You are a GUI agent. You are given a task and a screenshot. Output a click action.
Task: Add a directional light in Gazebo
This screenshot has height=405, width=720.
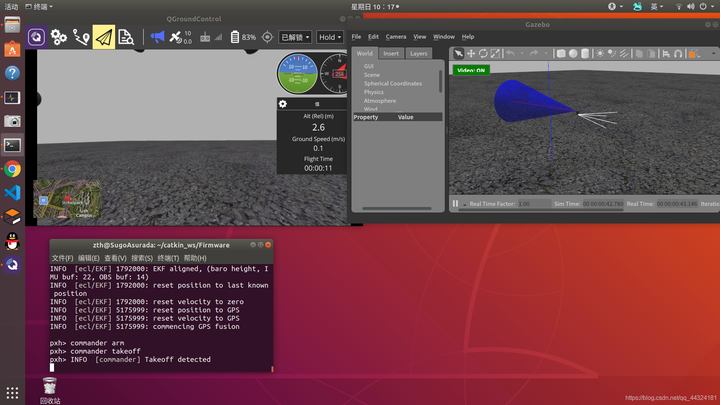[624, 54]
